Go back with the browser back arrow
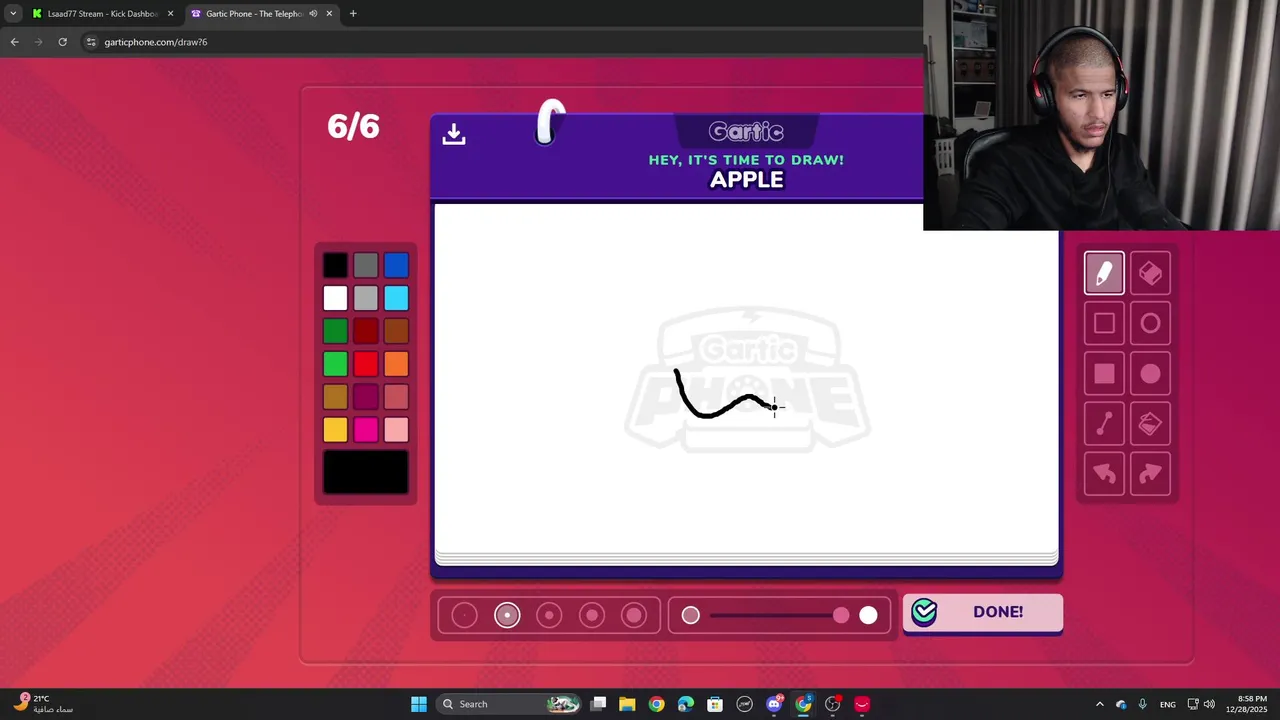 pos(14,42)
